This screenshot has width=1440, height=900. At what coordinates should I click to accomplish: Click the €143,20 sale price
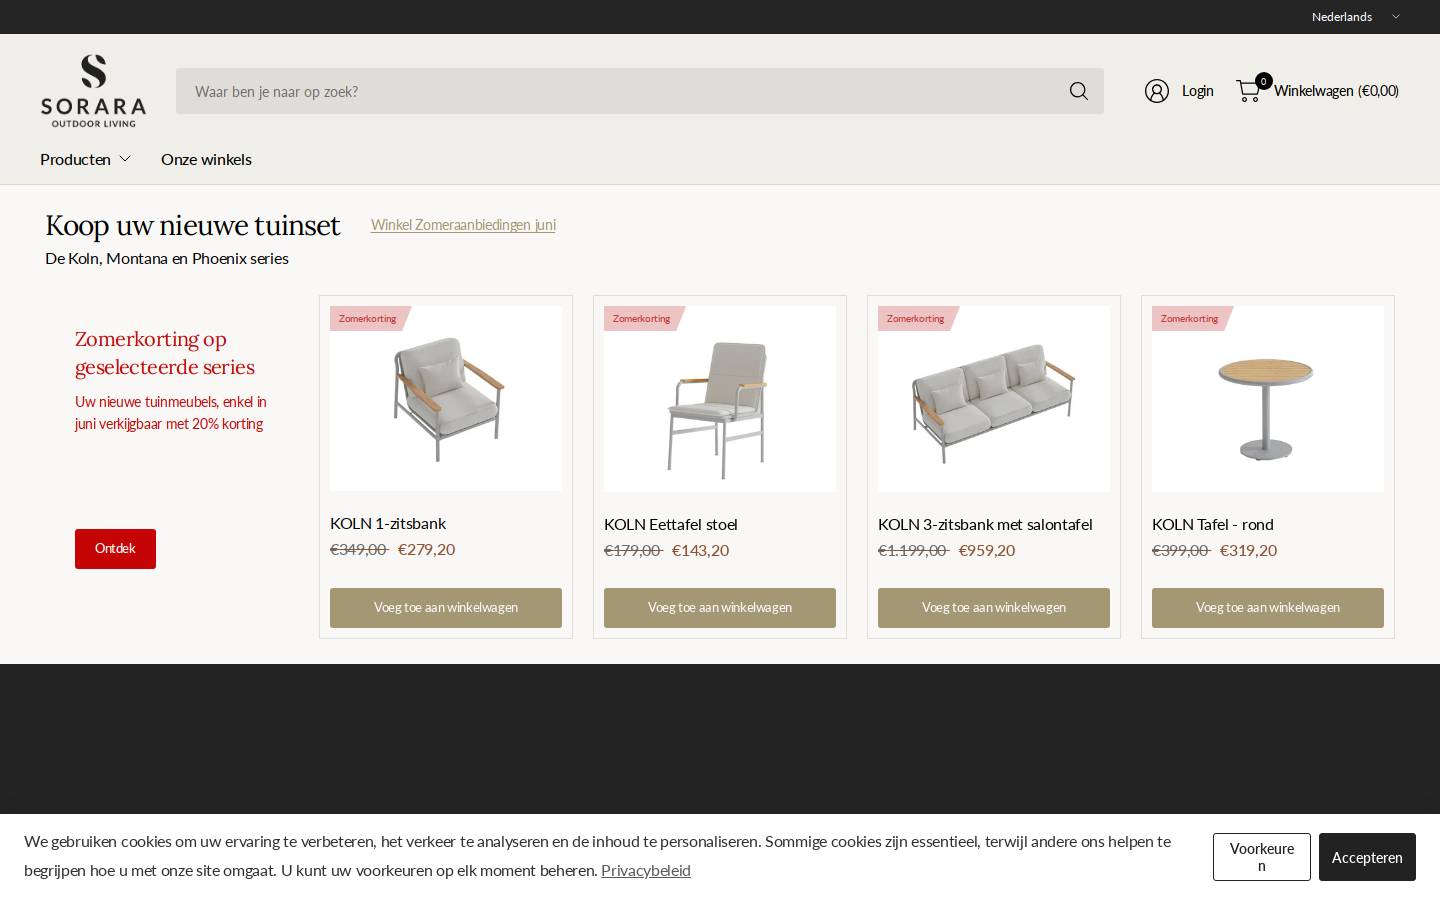[x=700, y=550]
